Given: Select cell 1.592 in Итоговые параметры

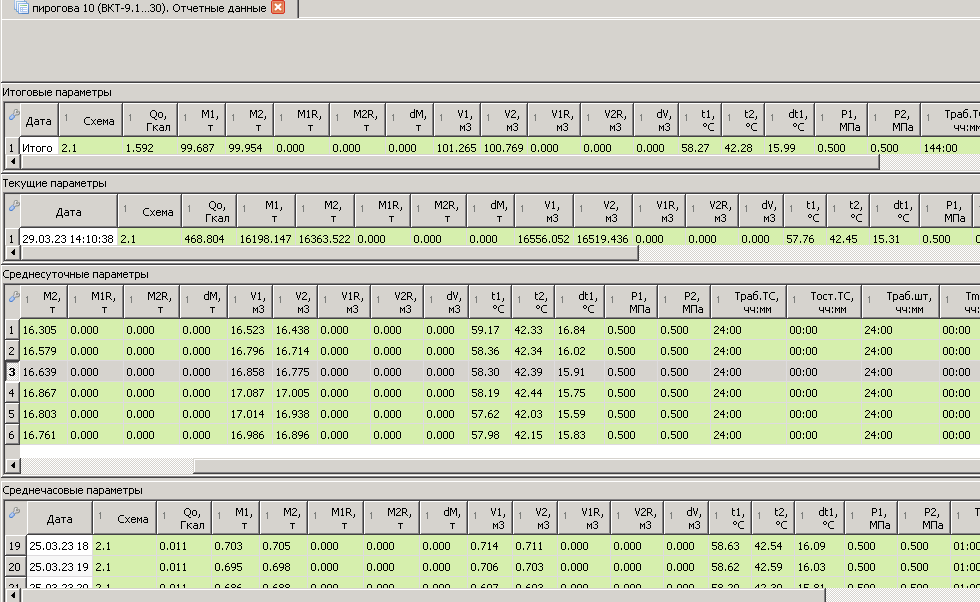Looking at the screenshot, I should 151,148.
